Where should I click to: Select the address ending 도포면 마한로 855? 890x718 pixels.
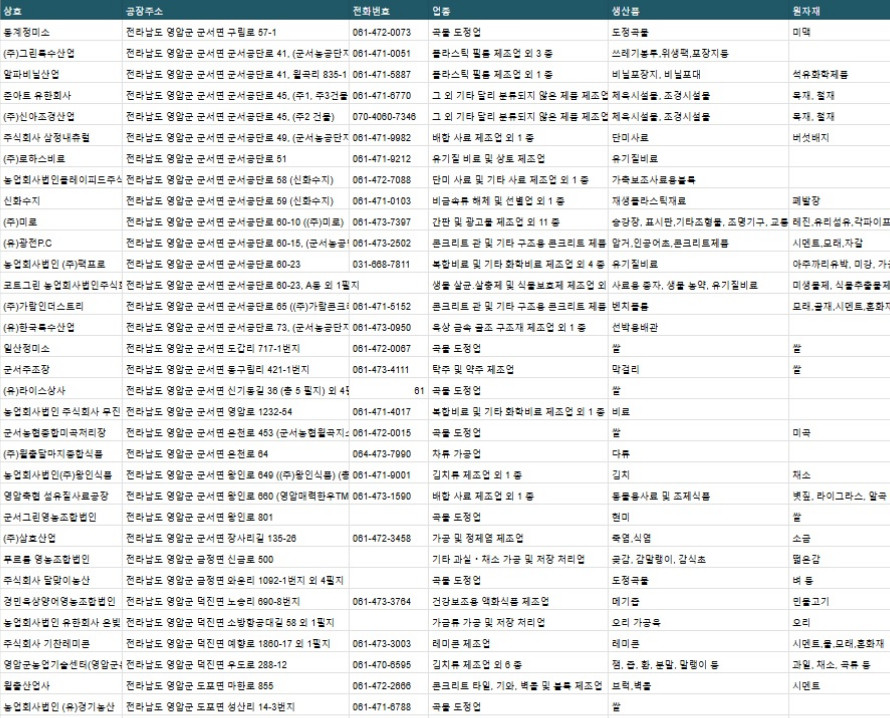[236, 686]
